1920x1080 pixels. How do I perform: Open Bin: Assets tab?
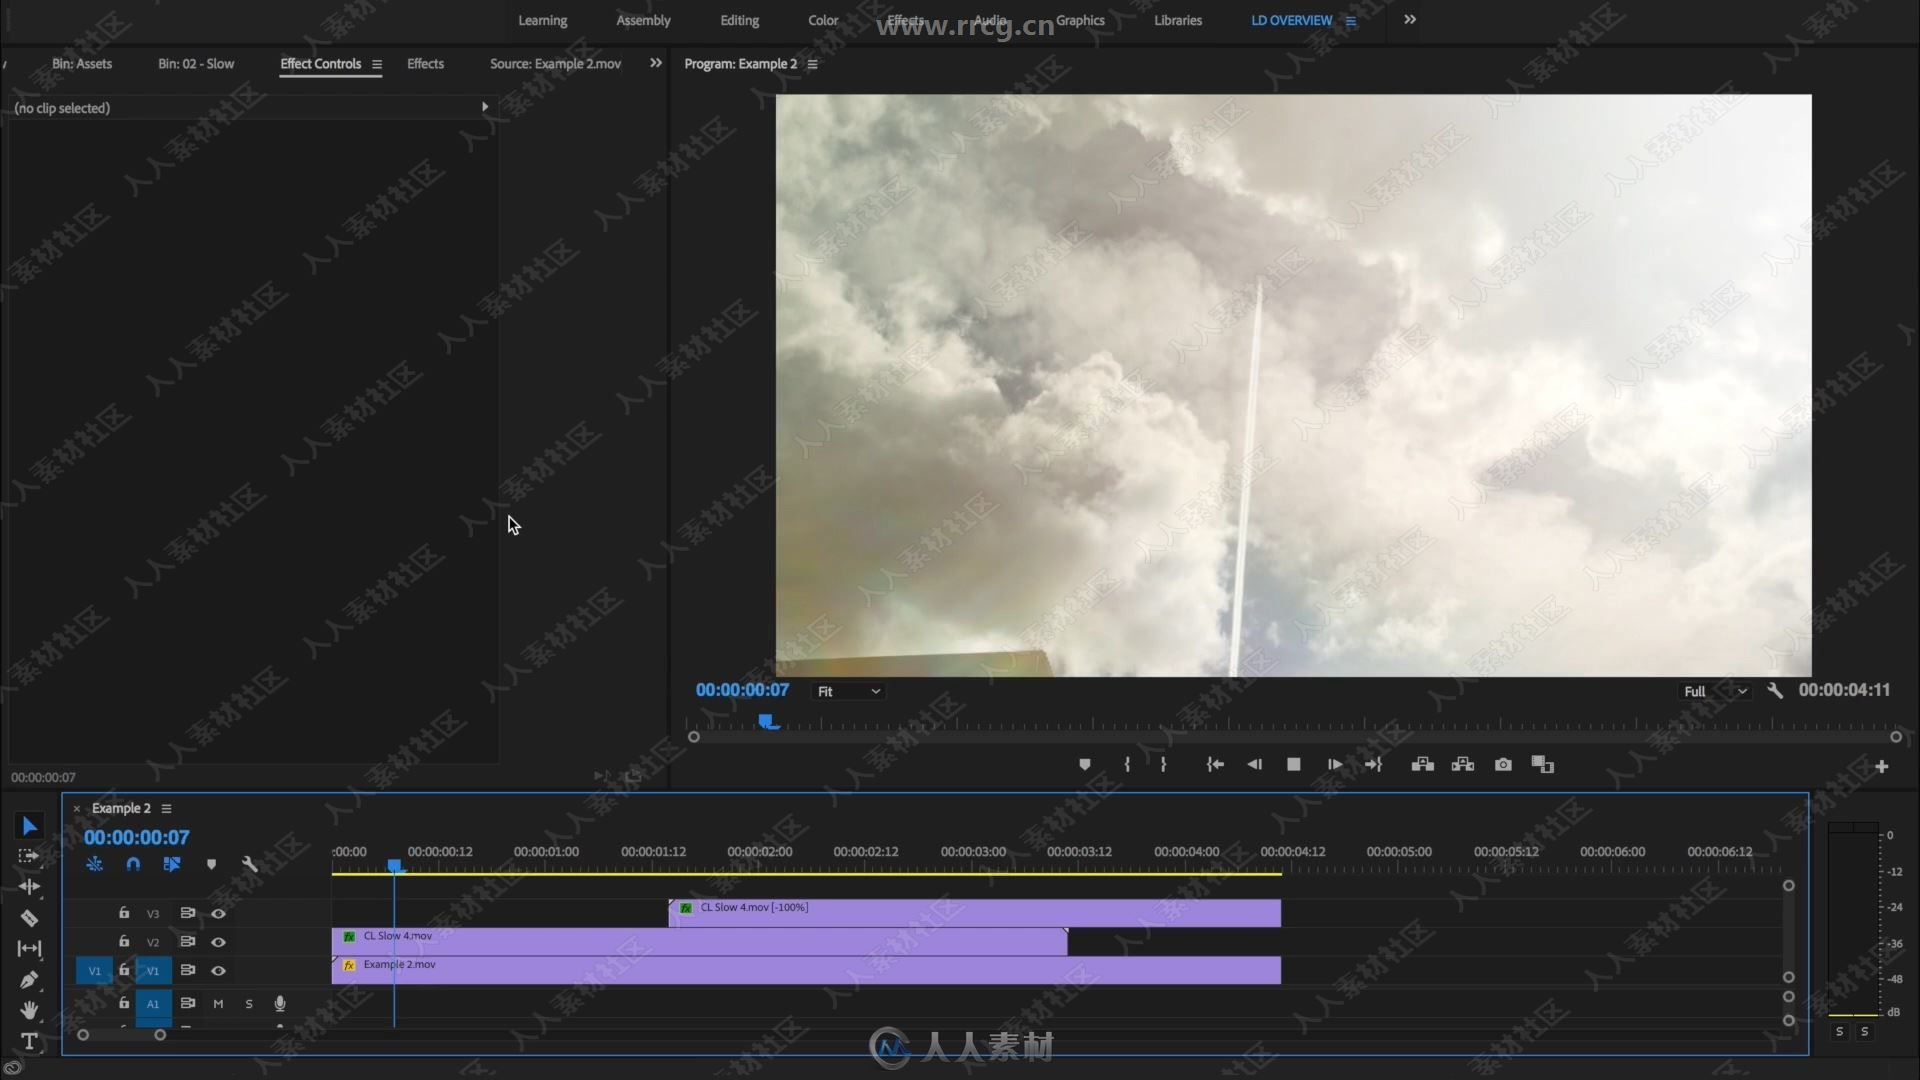coord(82,63)
